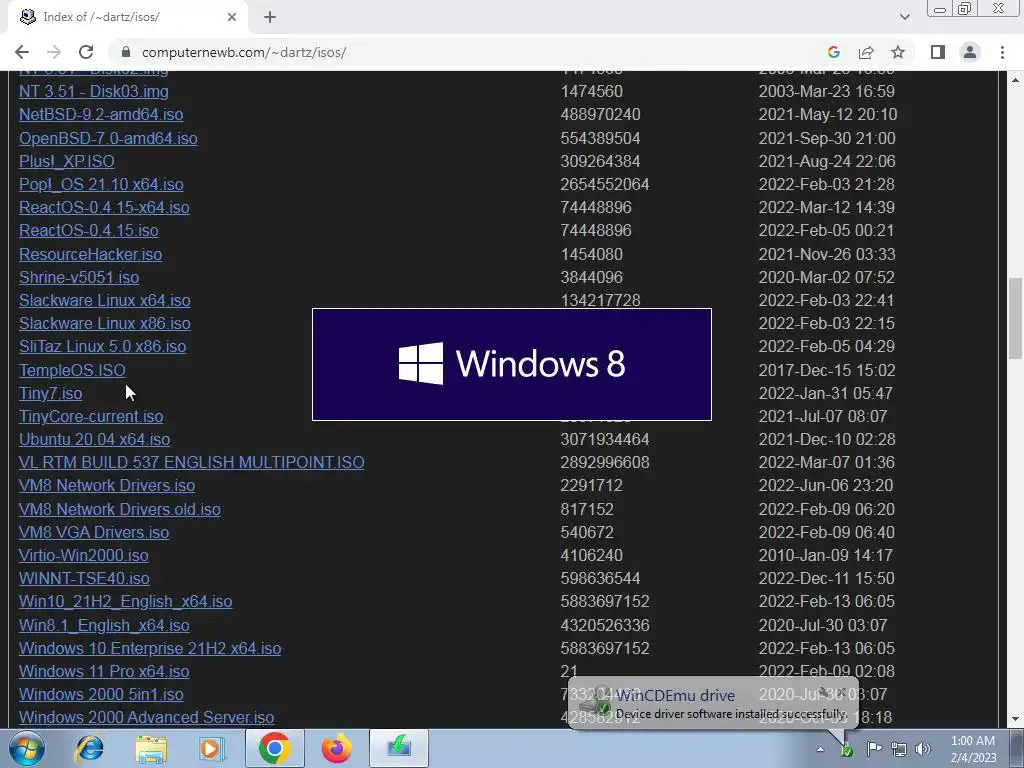
Task: Download TempleOS.ISO
Action: [x=72, y=370]
